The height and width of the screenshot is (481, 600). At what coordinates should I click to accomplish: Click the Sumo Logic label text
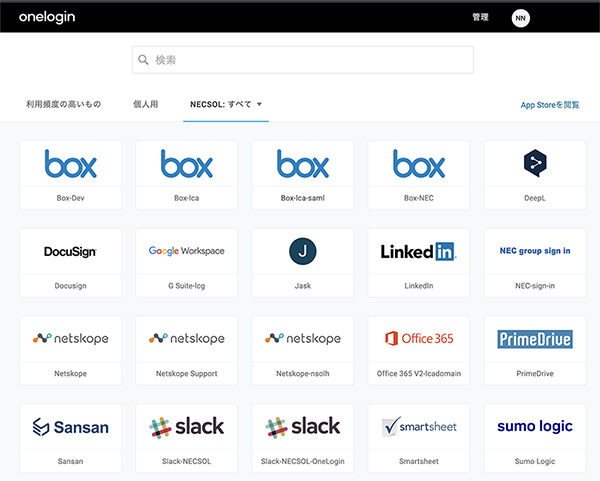(x=535, y=461)
